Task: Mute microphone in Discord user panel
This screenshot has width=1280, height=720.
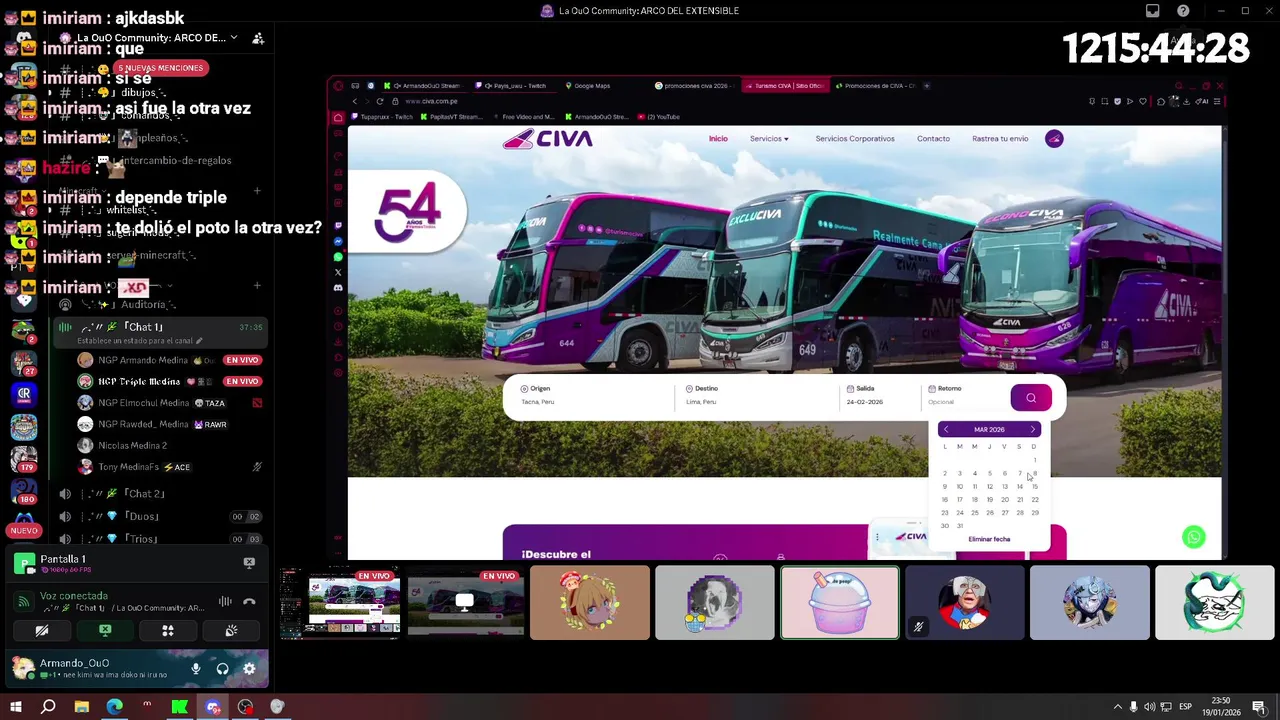Action: [x=196, y=669]
